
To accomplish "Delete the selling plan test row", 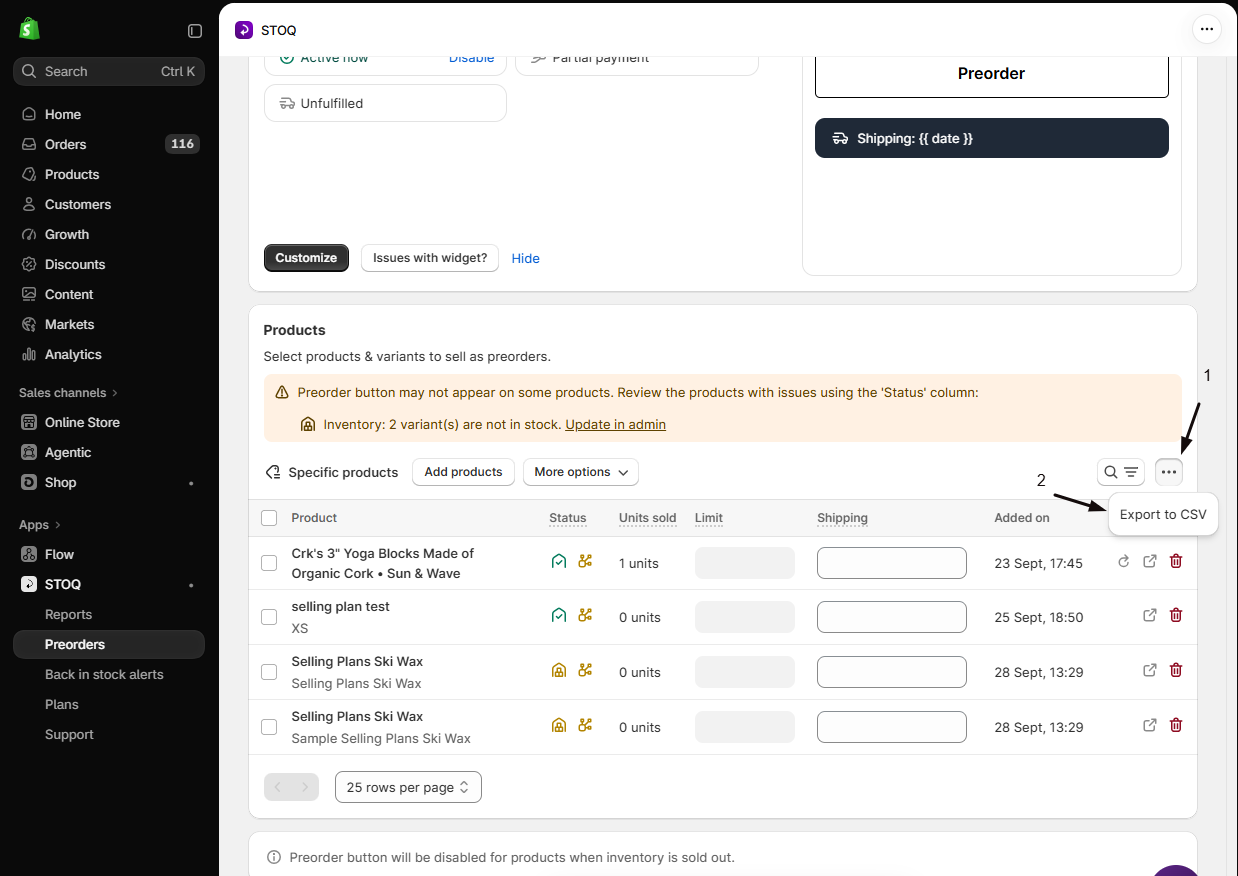I will [x=1176, y=616].
